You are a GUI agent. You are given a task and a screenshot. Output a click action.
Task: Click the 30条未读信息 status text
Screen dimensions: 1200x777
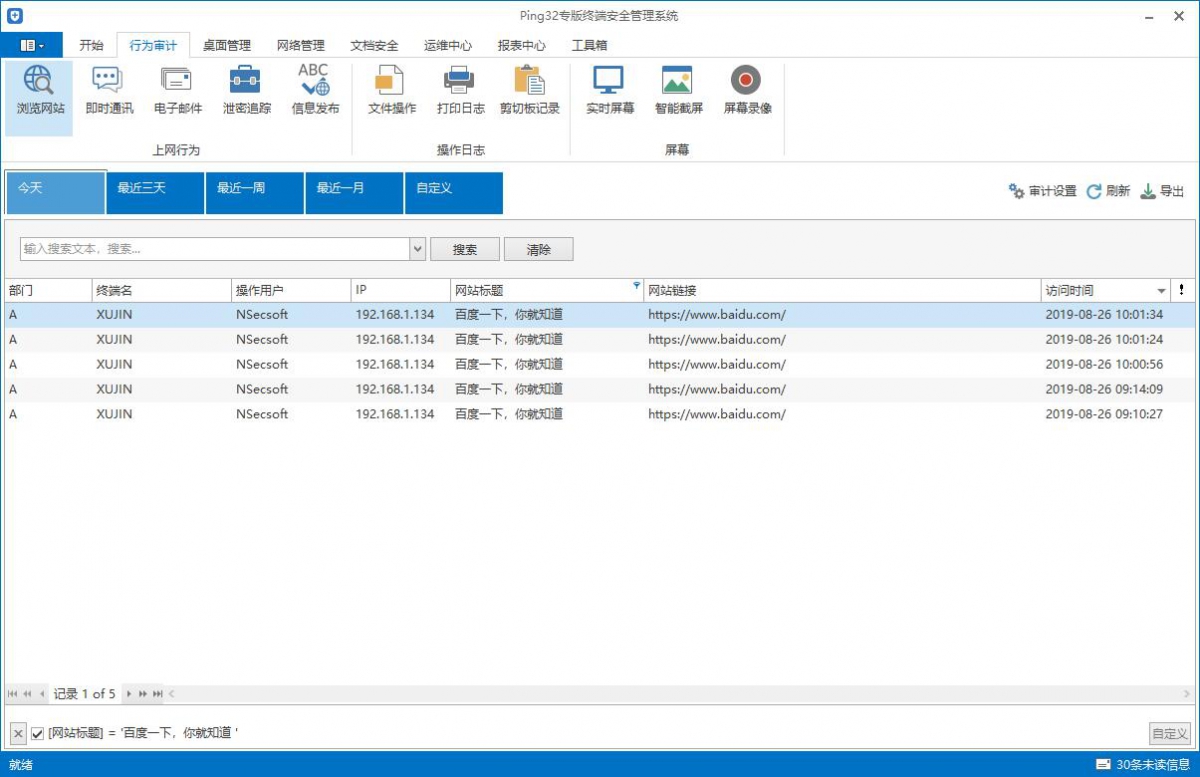point(1152,764)
